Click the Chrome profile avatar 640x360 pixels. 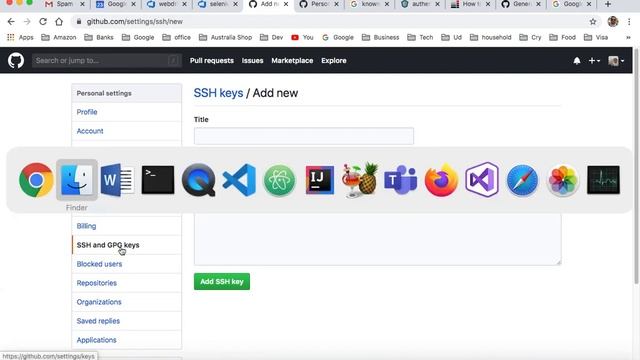[x=613, y=22]
